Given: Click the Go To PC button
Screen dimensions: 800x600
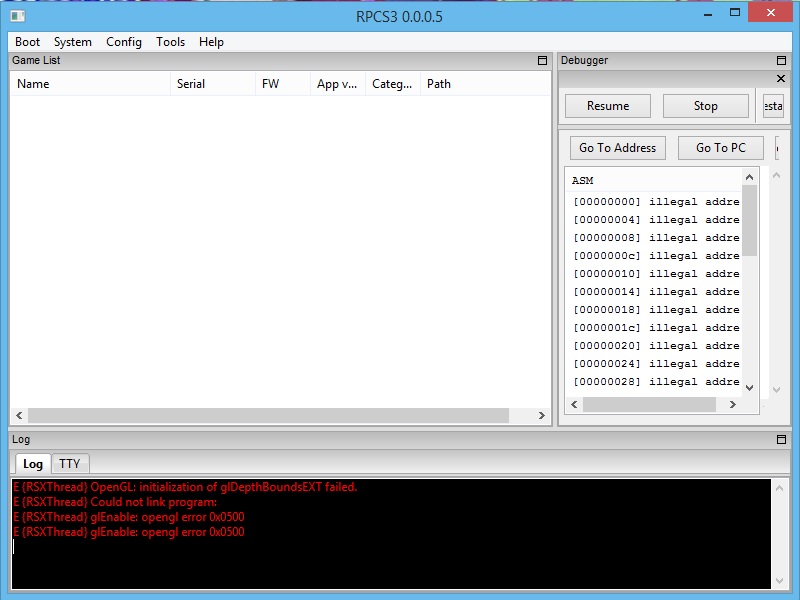Looking at the screenshot, I should pos(720,148).
